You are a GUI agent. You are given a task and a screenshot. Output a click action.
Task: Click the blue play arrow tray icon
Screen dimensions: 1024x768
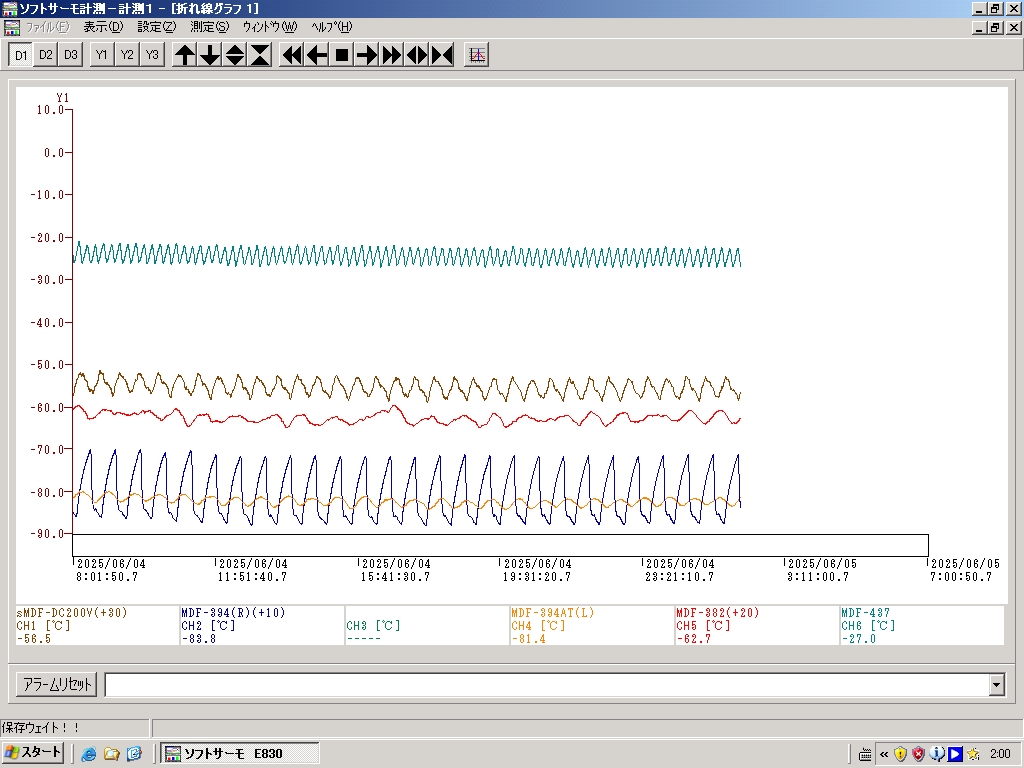(x=955, y=754)
